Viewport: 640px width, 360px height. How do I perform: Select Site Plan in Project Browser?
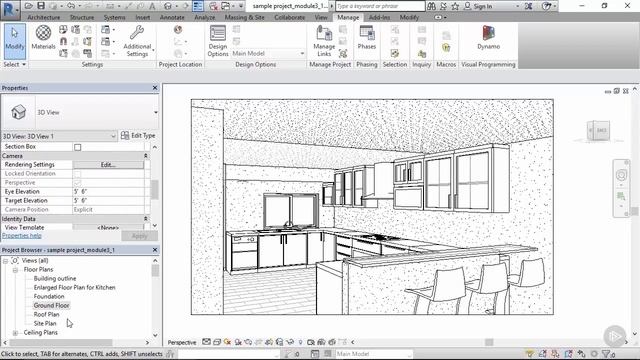pyautogui.click(x=45, y=323)
